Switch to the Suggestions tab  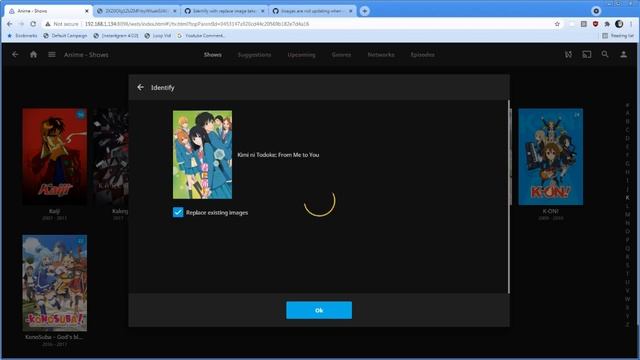point(254,55)
